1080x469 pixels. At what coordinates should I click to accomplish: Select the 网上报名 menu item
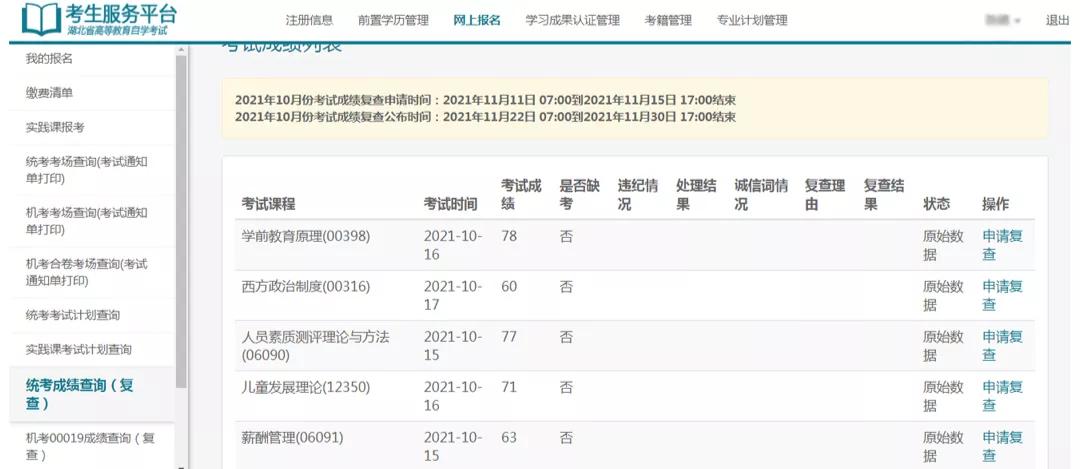(477, 21)
